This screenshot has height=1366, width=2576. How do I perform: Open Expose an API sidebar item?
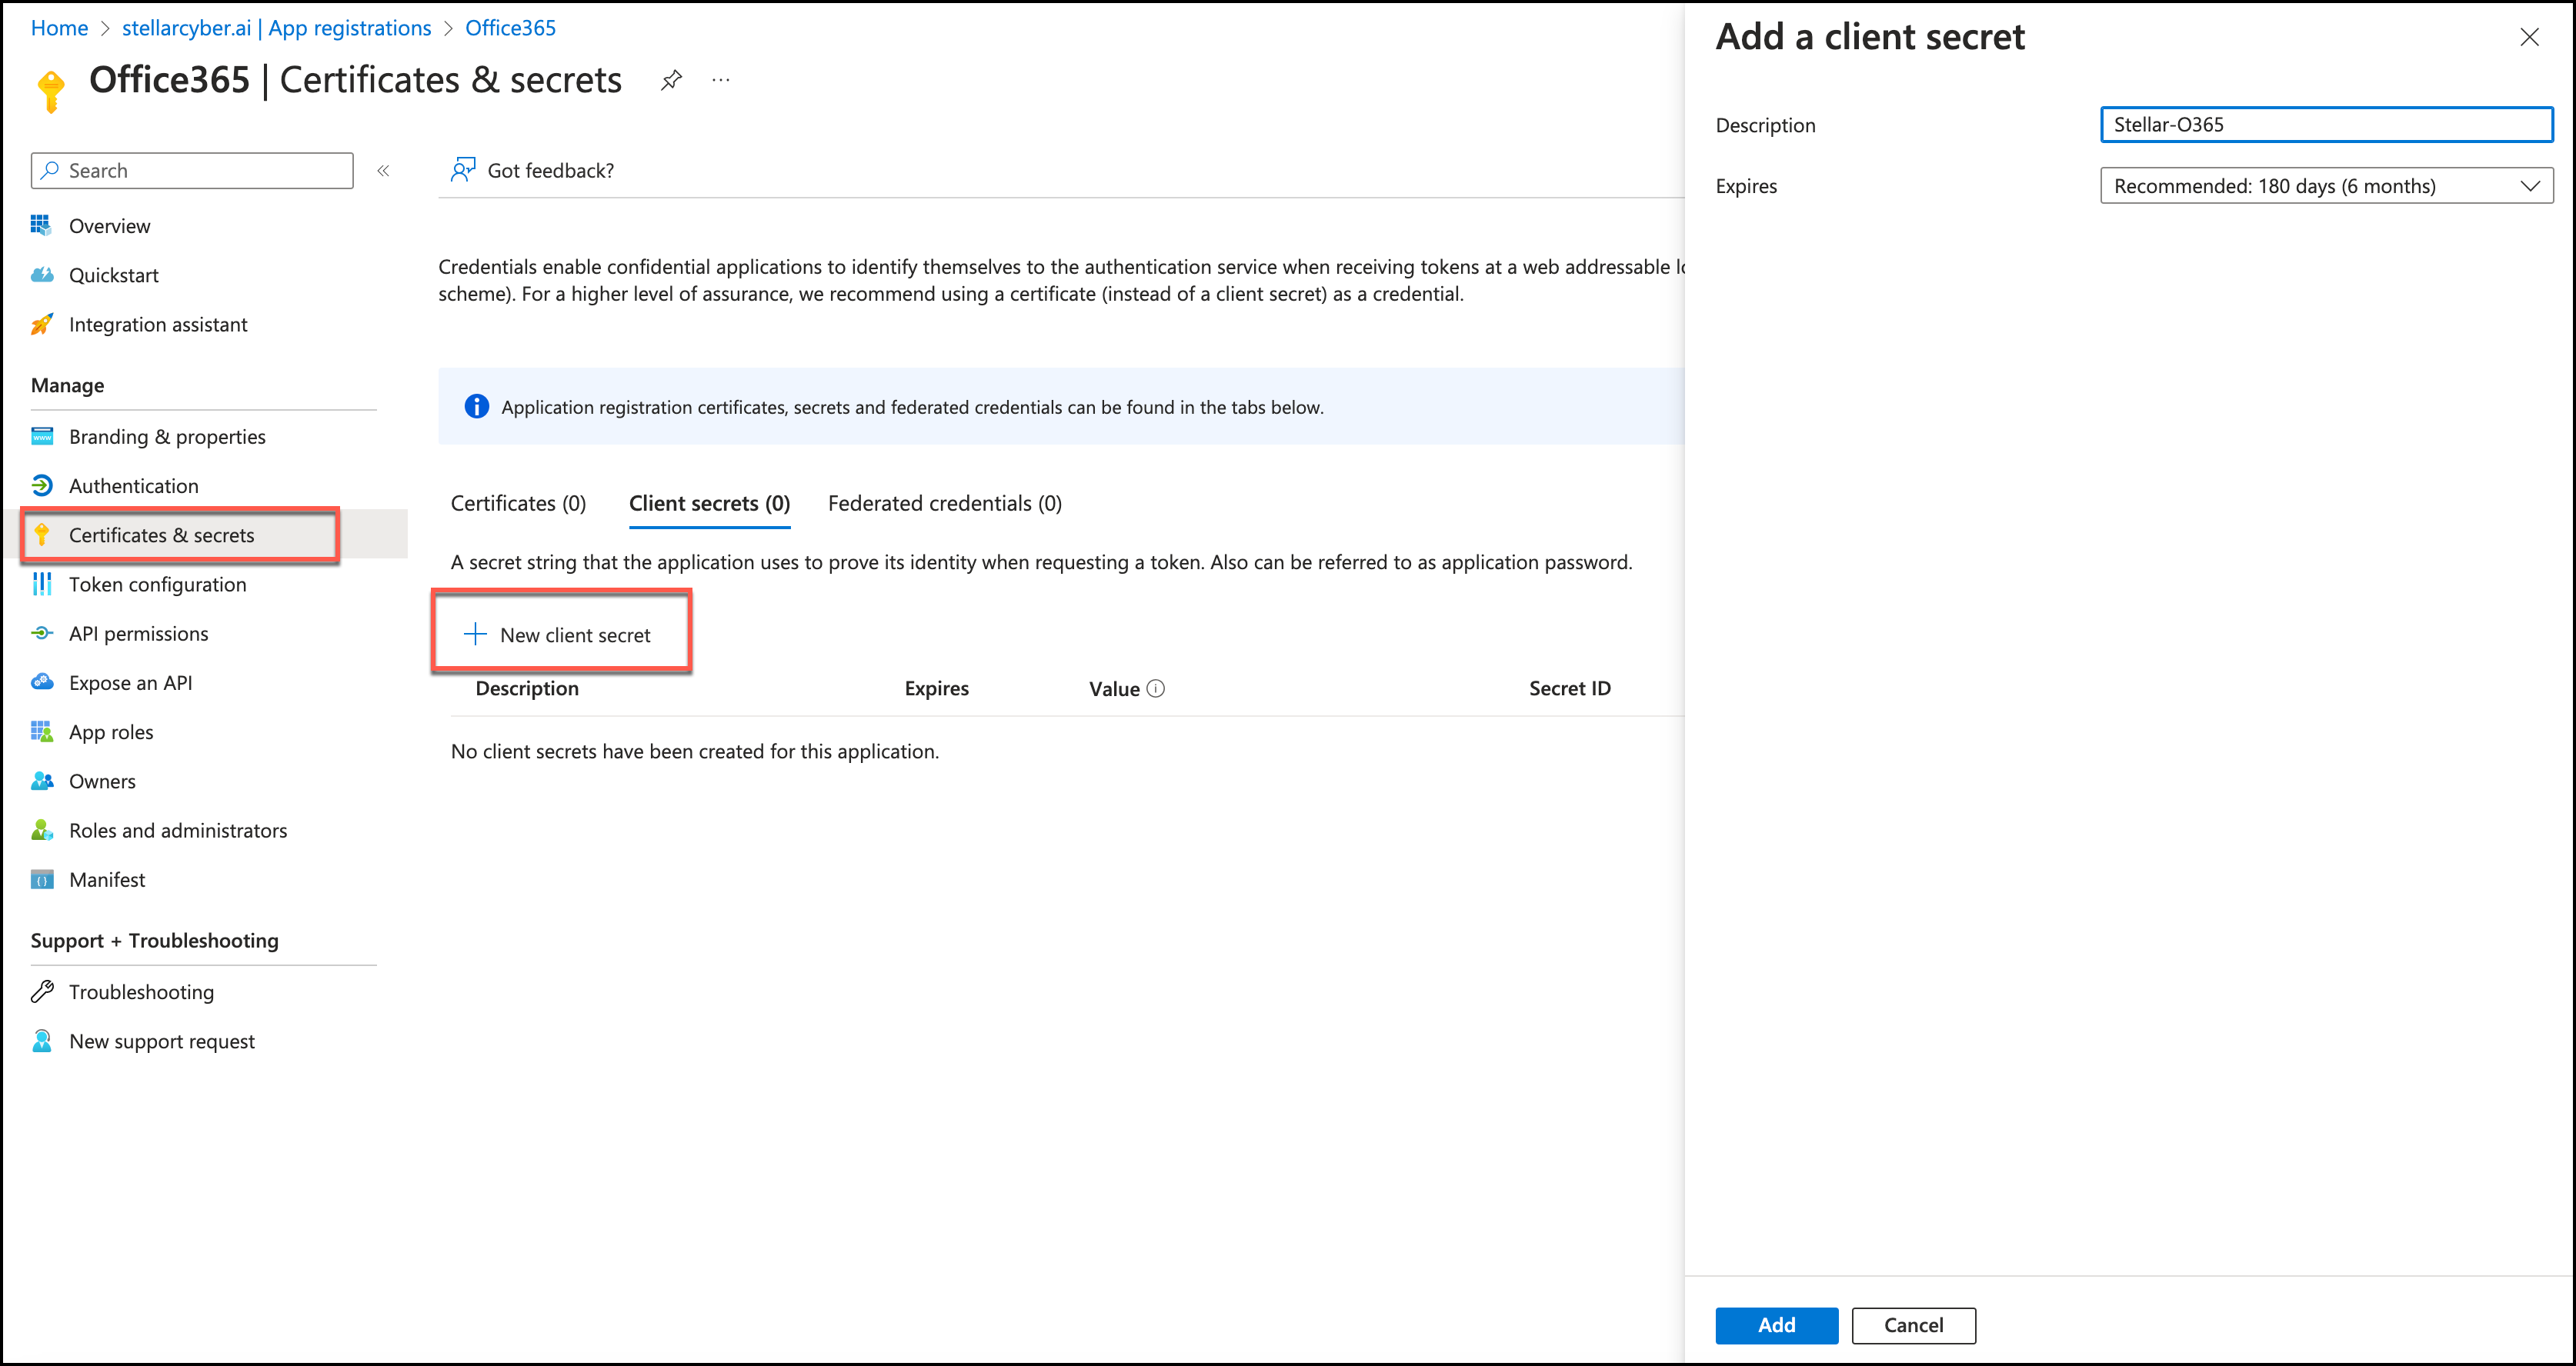pyautogui.click(x=130, y=682)
